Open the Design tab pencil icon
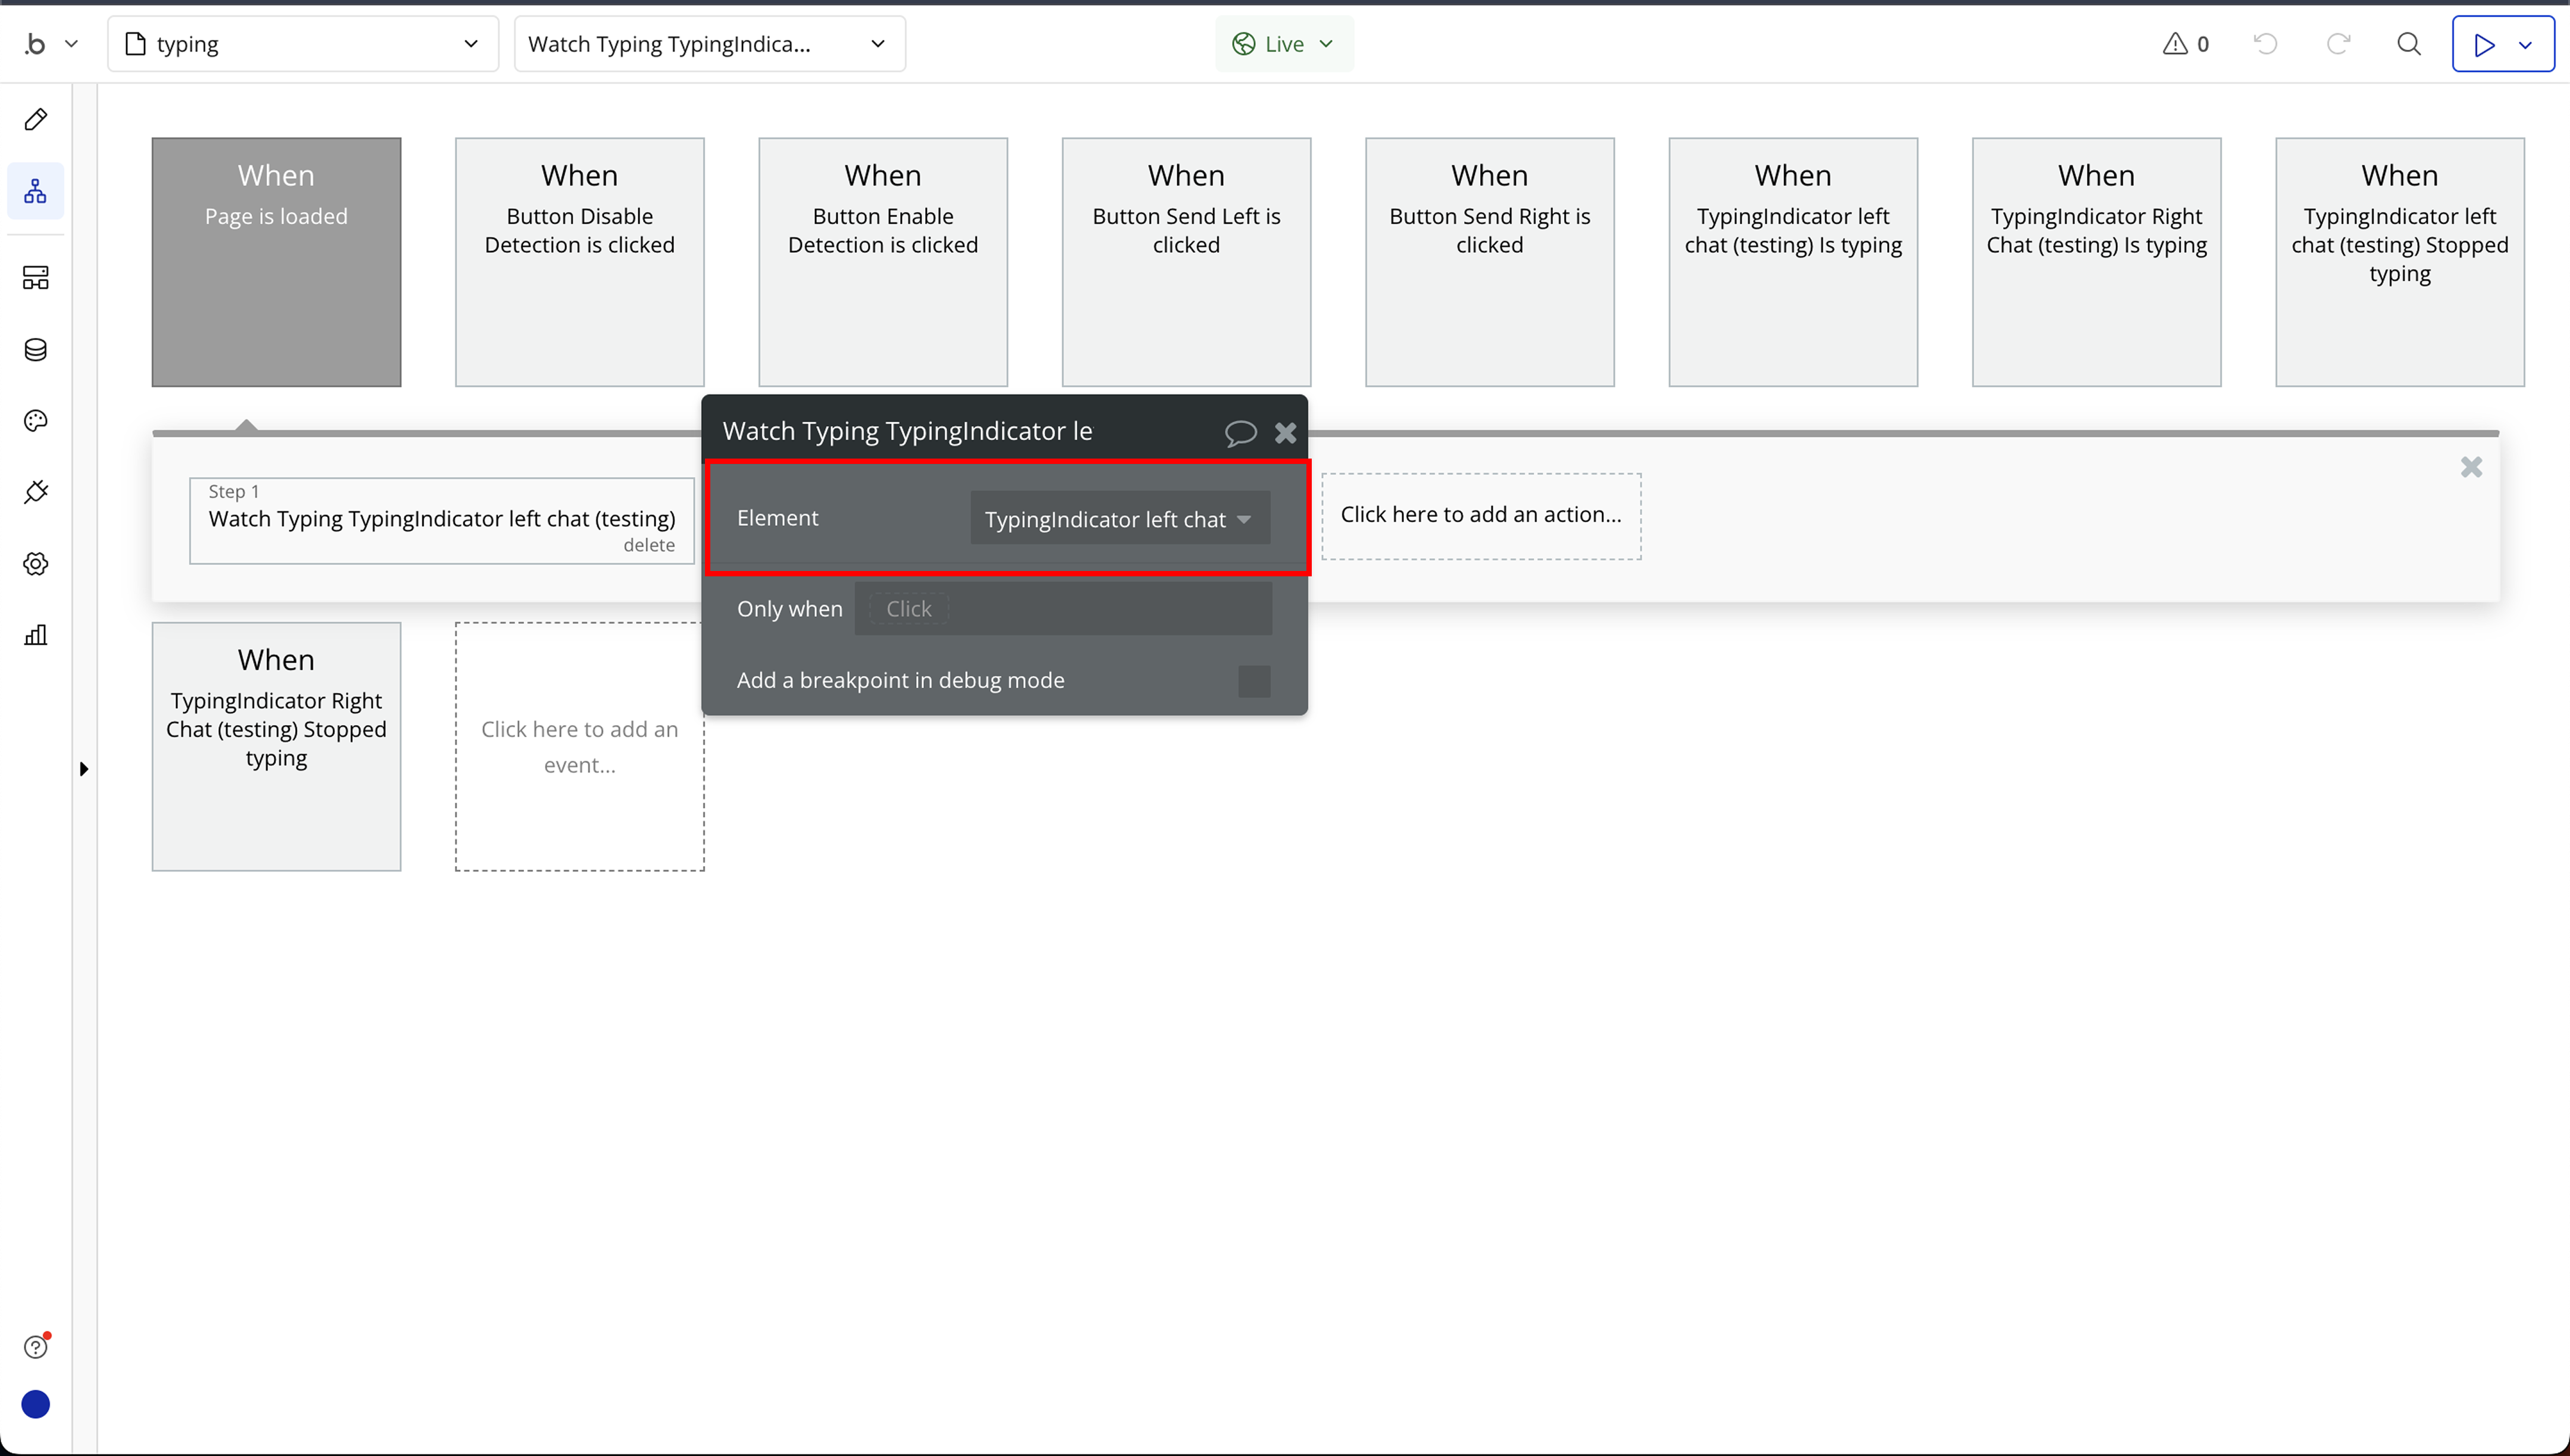 coord(36,120)
